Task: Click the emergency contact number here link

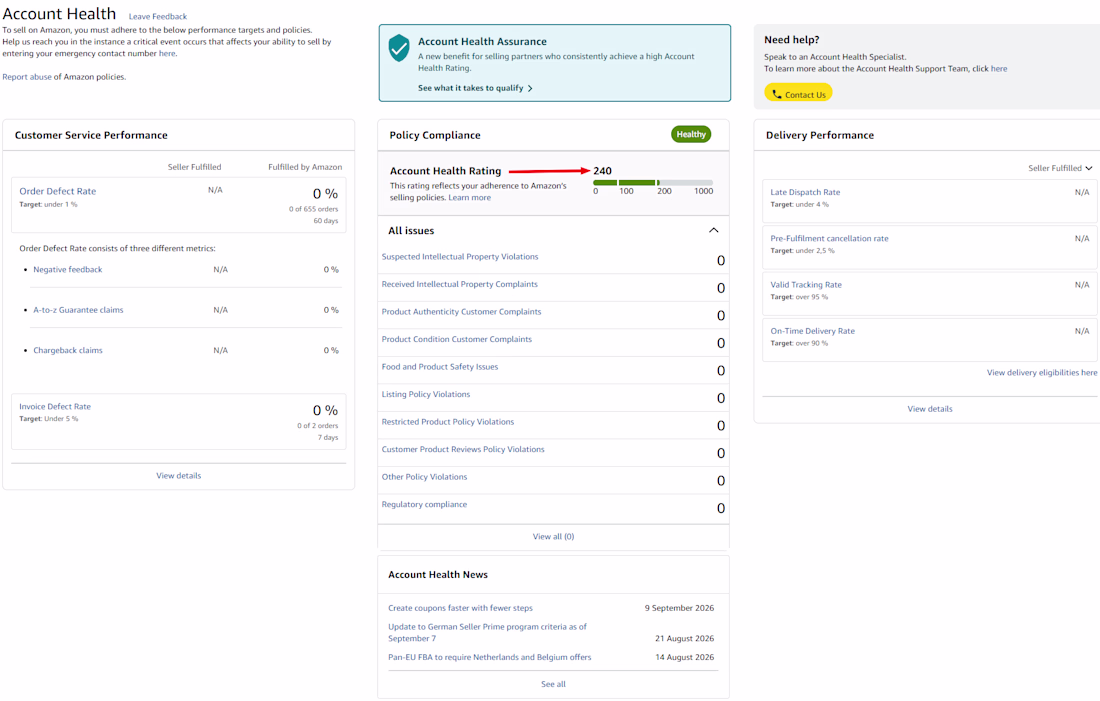Action: [167, 53]
